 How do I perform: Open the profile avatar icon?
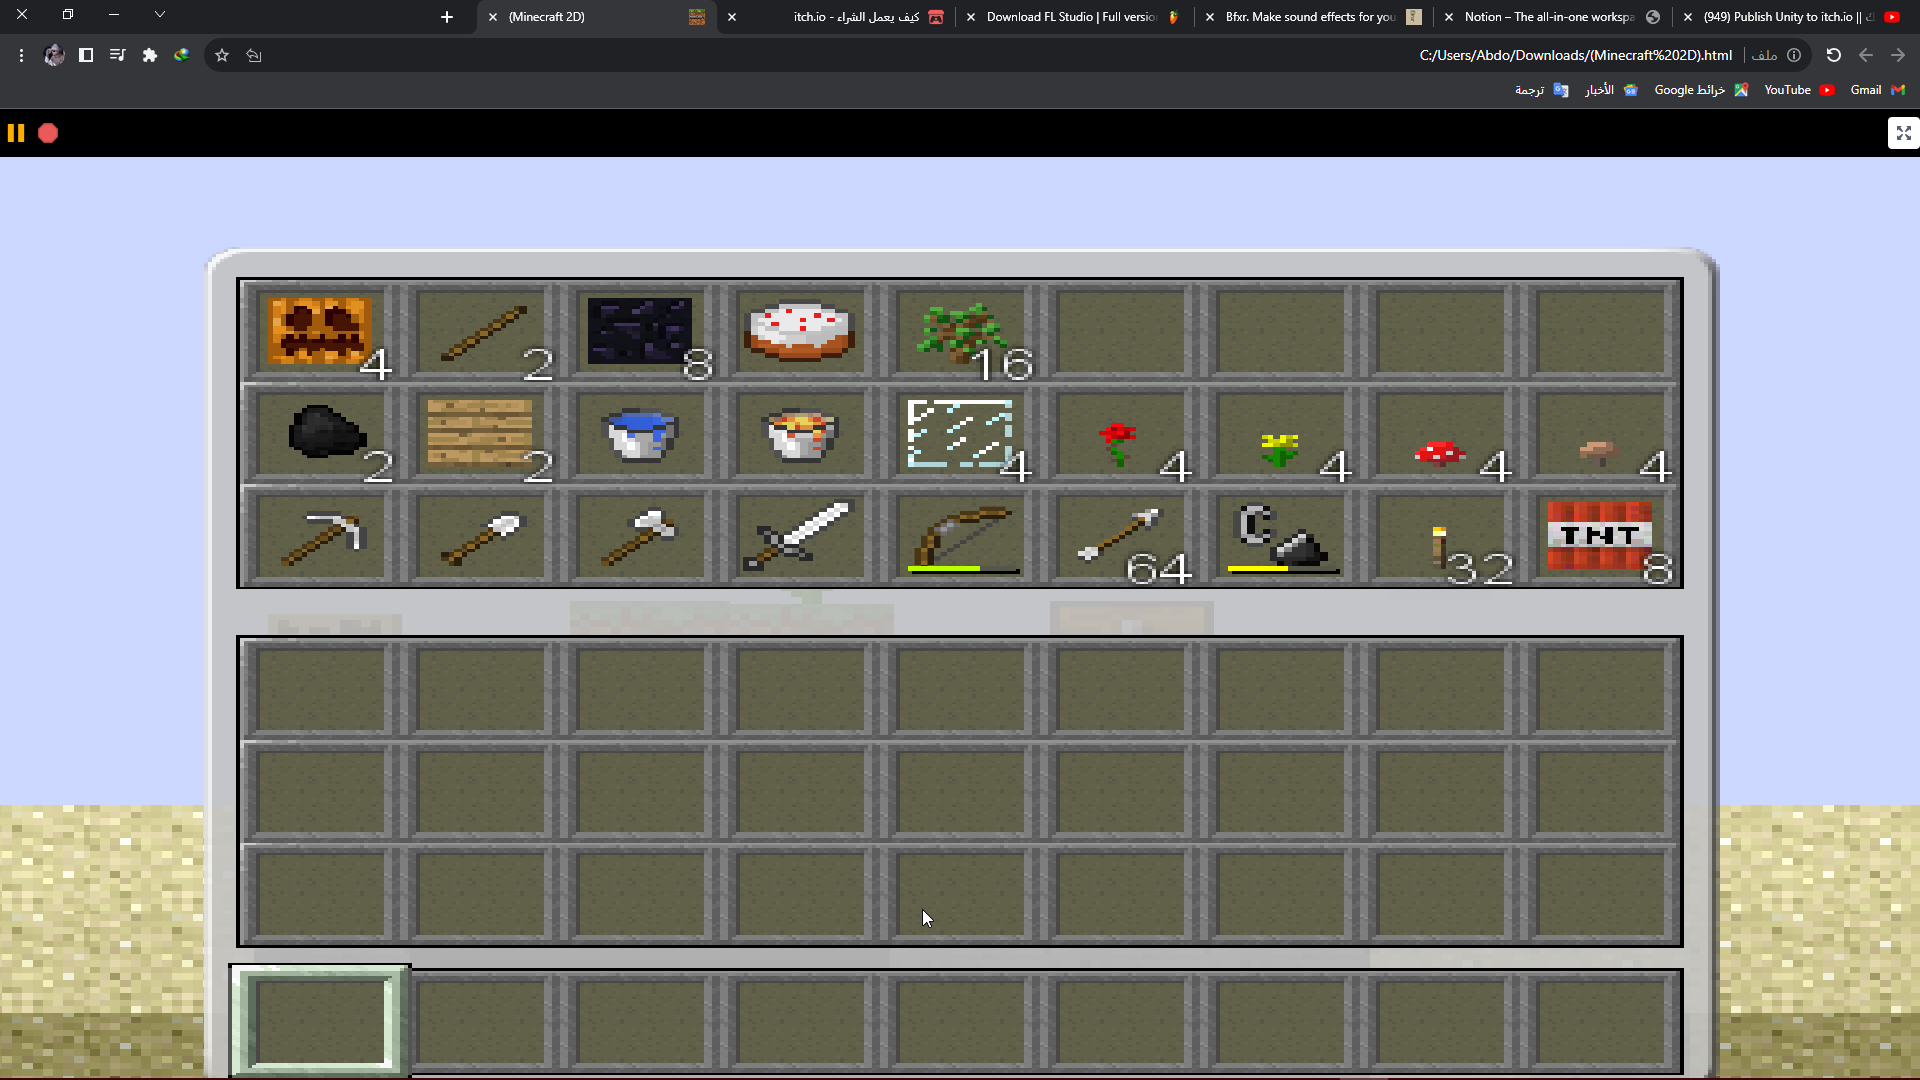click(54, 56)
